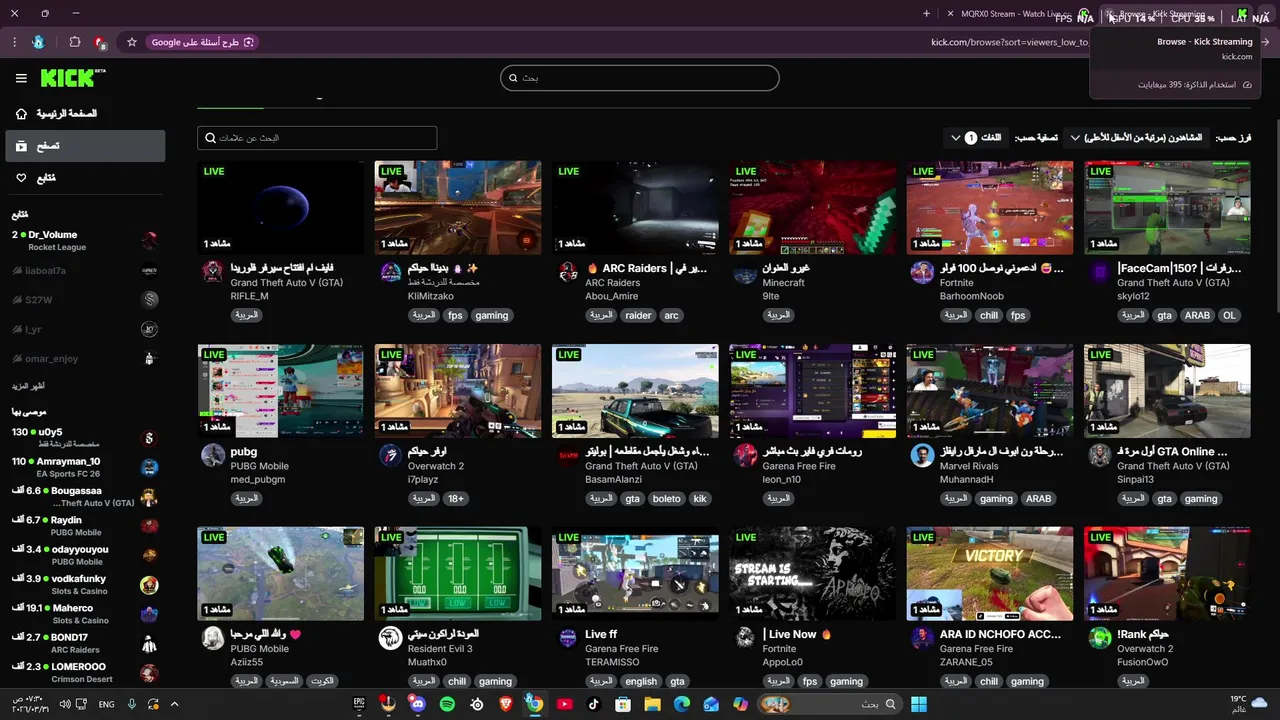Open S27W channel in the sidebar
Screen dimensions: 1280x720
[85, 299]
